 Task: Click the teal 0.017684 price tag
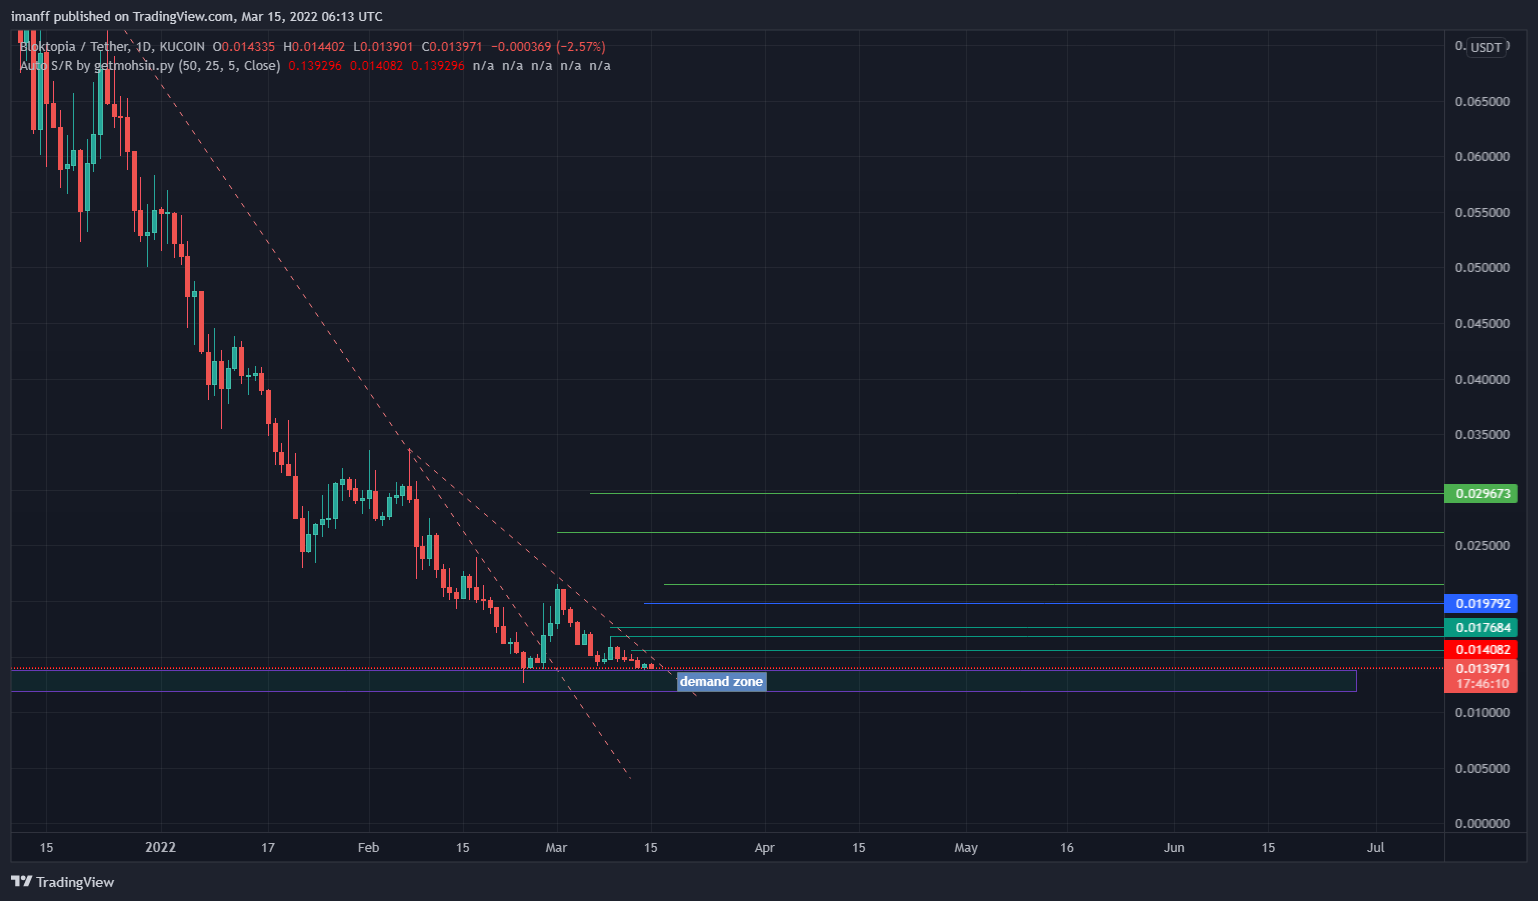click(1481, 628)
